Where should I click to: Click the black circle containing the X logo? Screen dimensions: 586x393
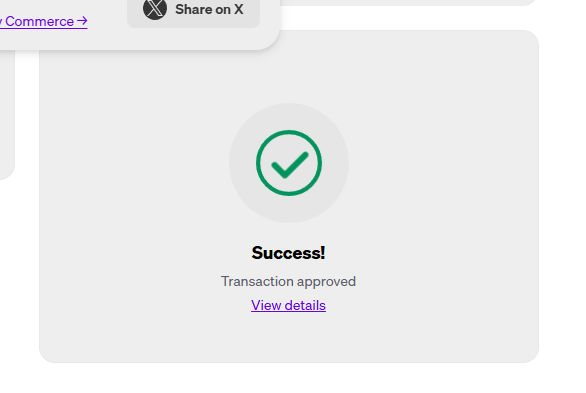click(x=155, y=9)
